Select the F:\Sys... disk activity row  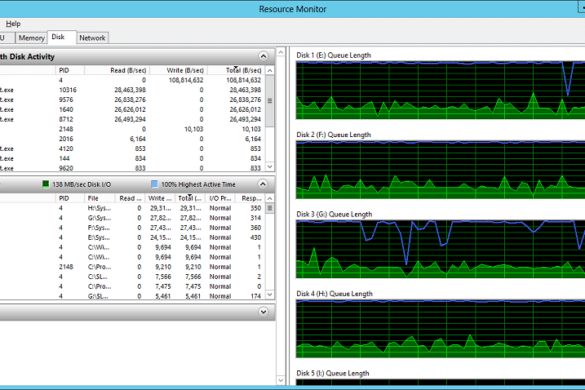(132, 228)
